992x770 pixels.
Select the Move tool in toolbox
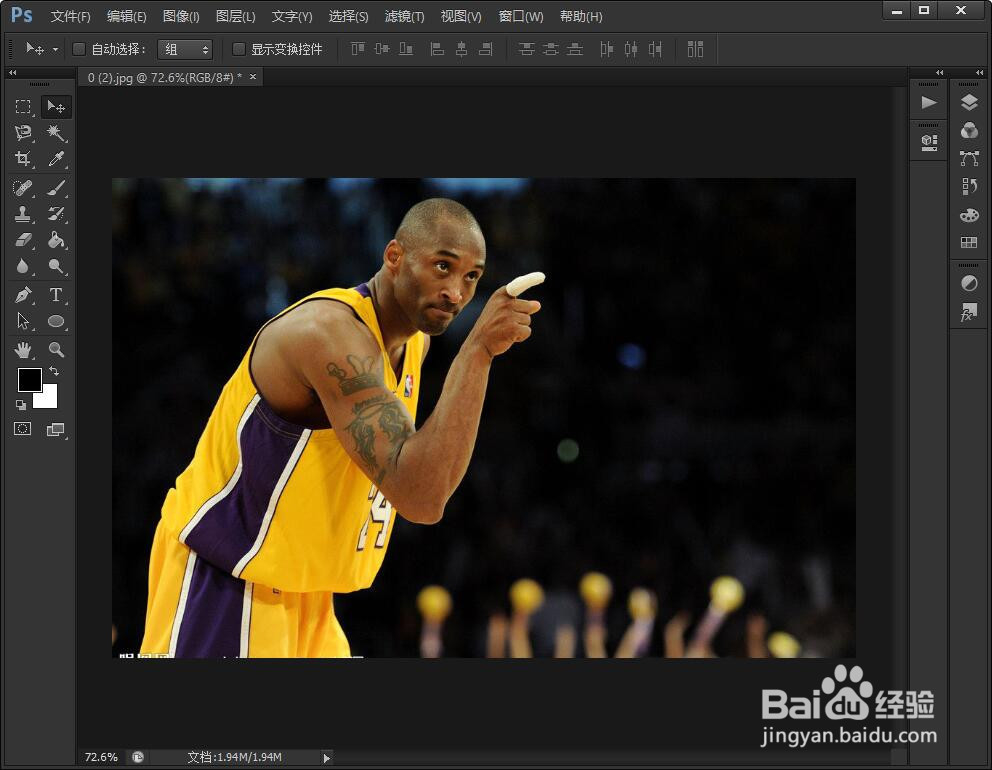tap(56, 107)
